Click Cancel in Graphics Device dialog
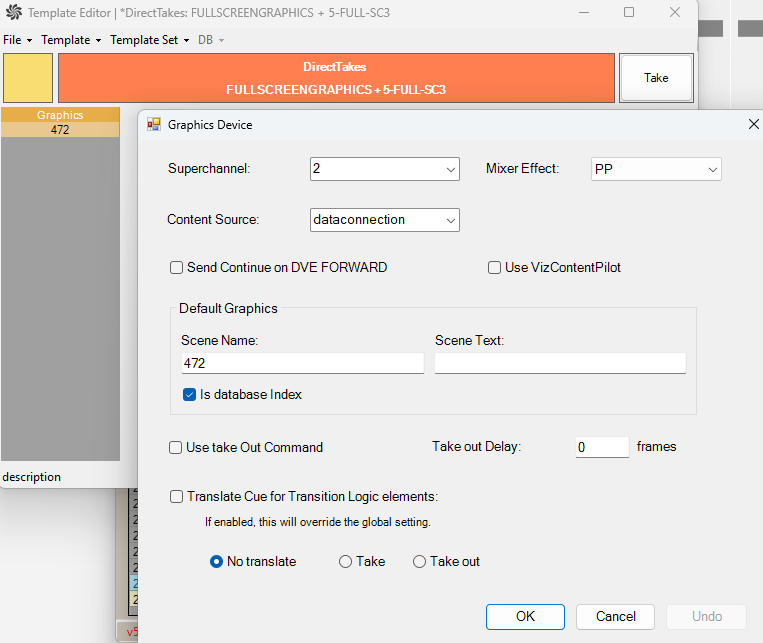This screenshot has height=643, width=763. (x=616, y=617)
